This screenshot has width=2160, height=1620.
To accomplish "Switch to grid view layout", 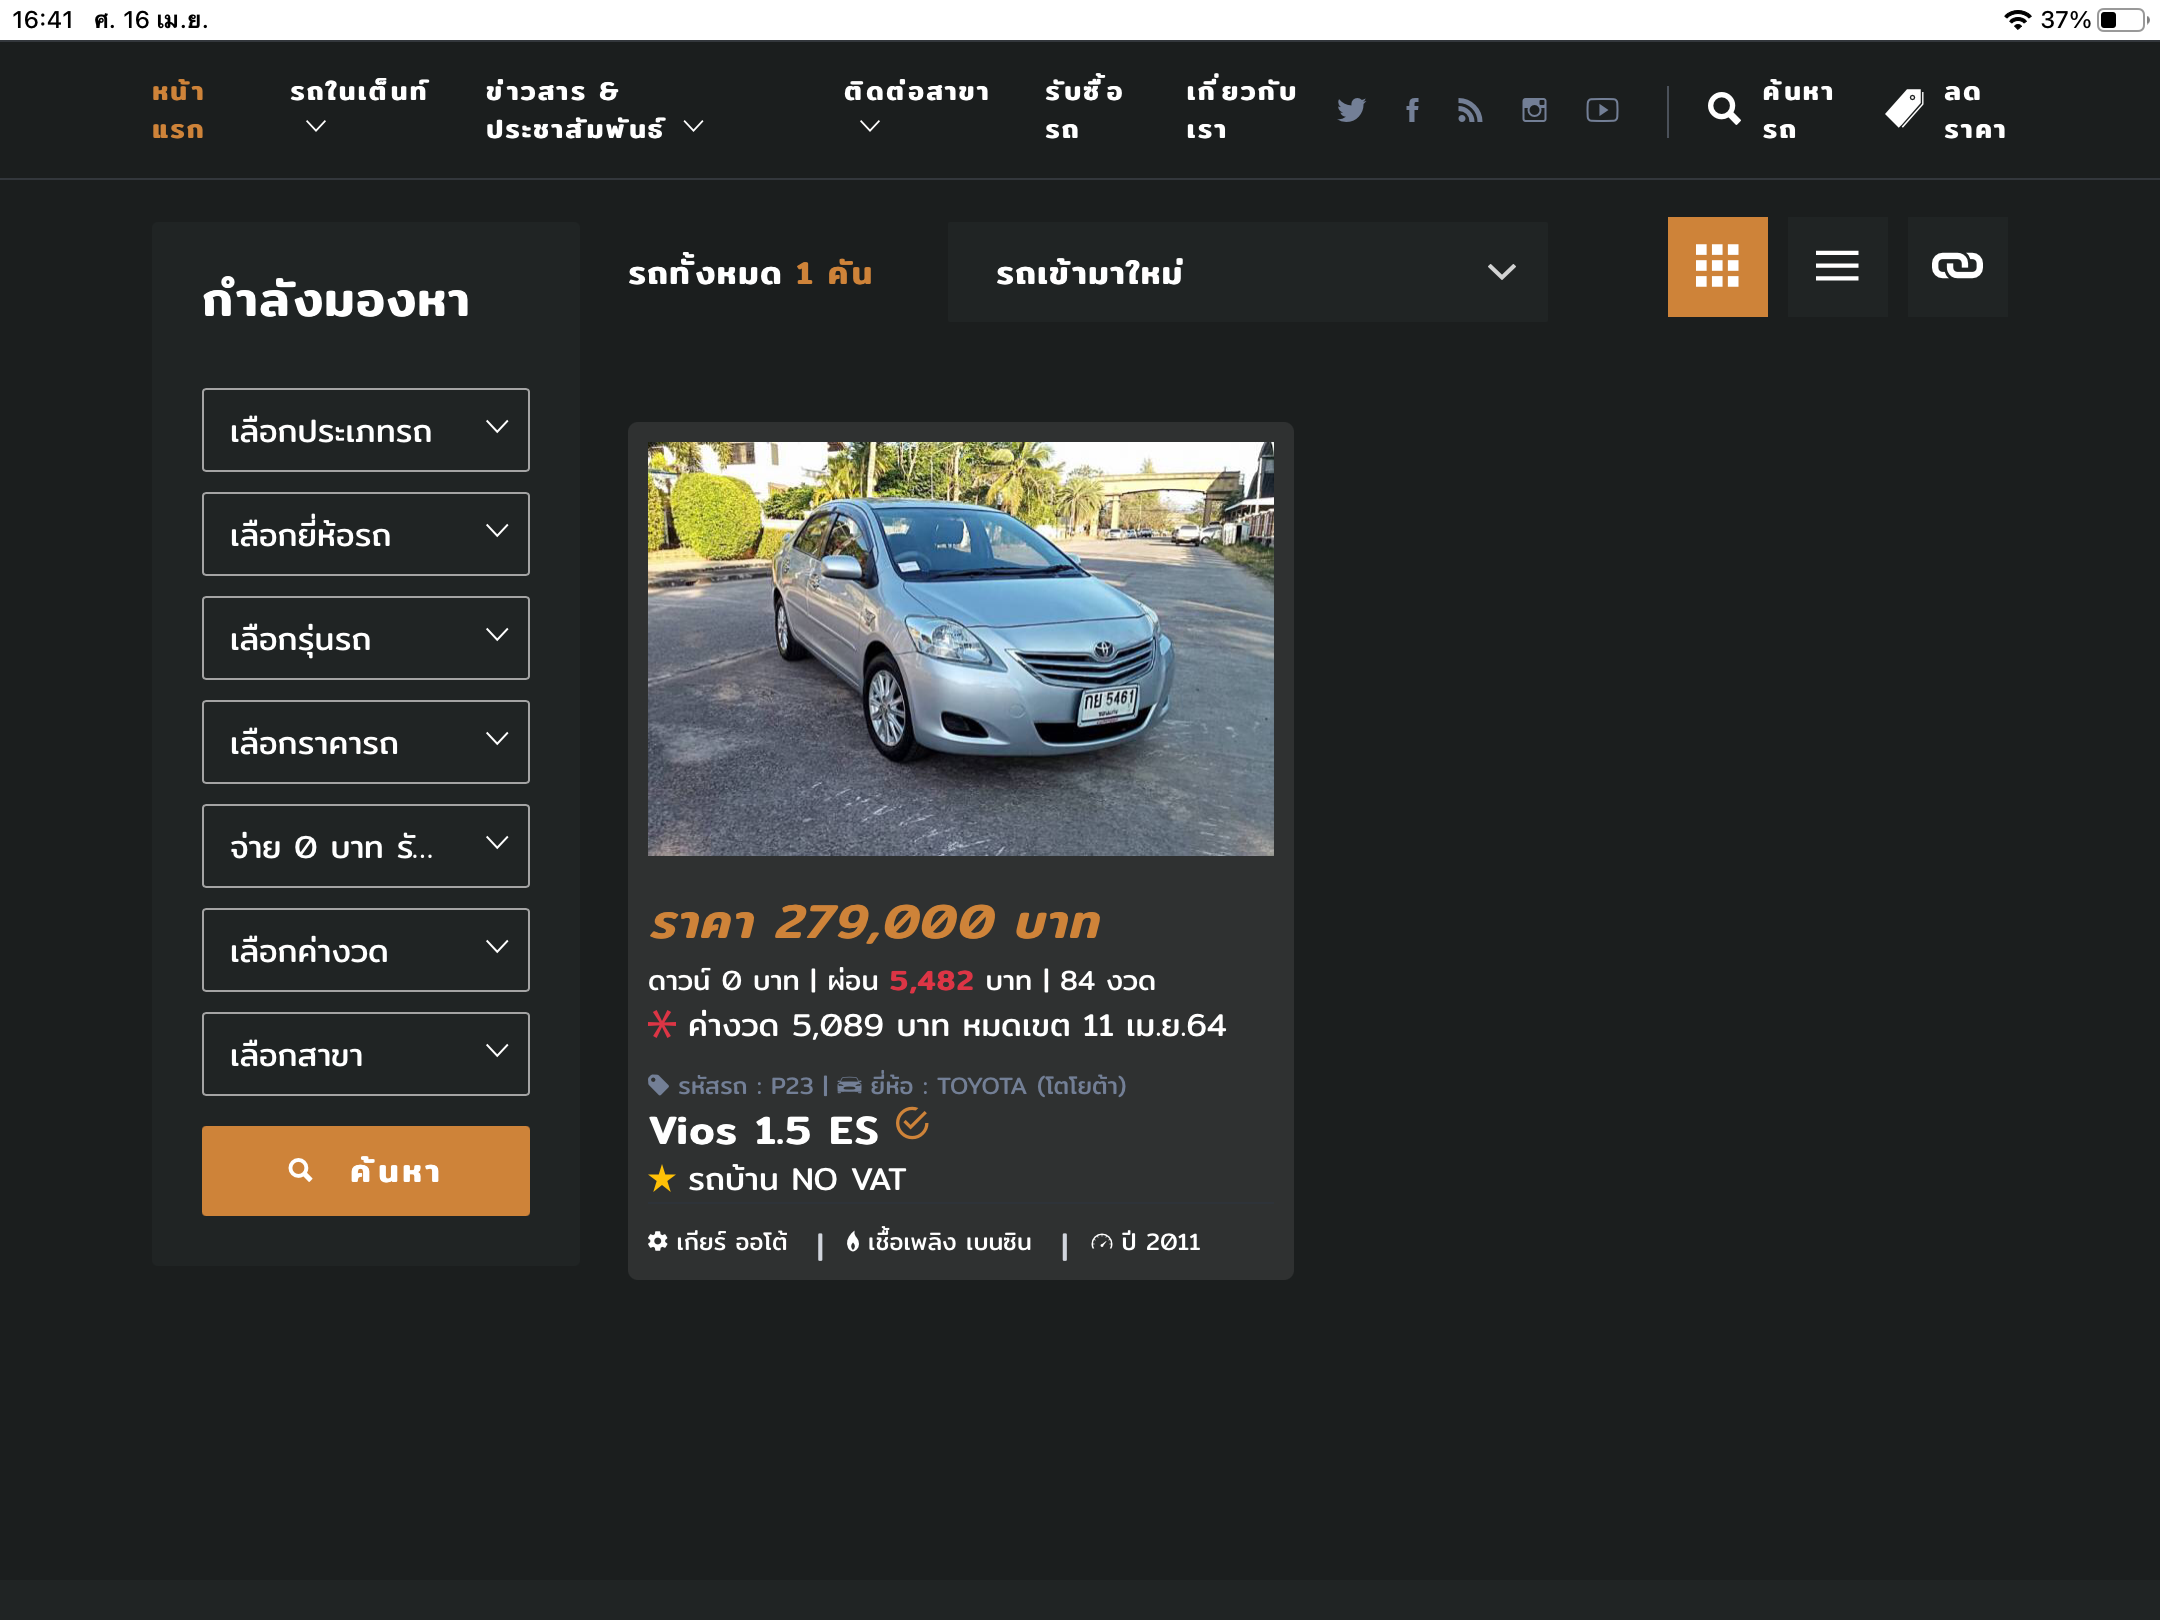I will click(1717, 267).
